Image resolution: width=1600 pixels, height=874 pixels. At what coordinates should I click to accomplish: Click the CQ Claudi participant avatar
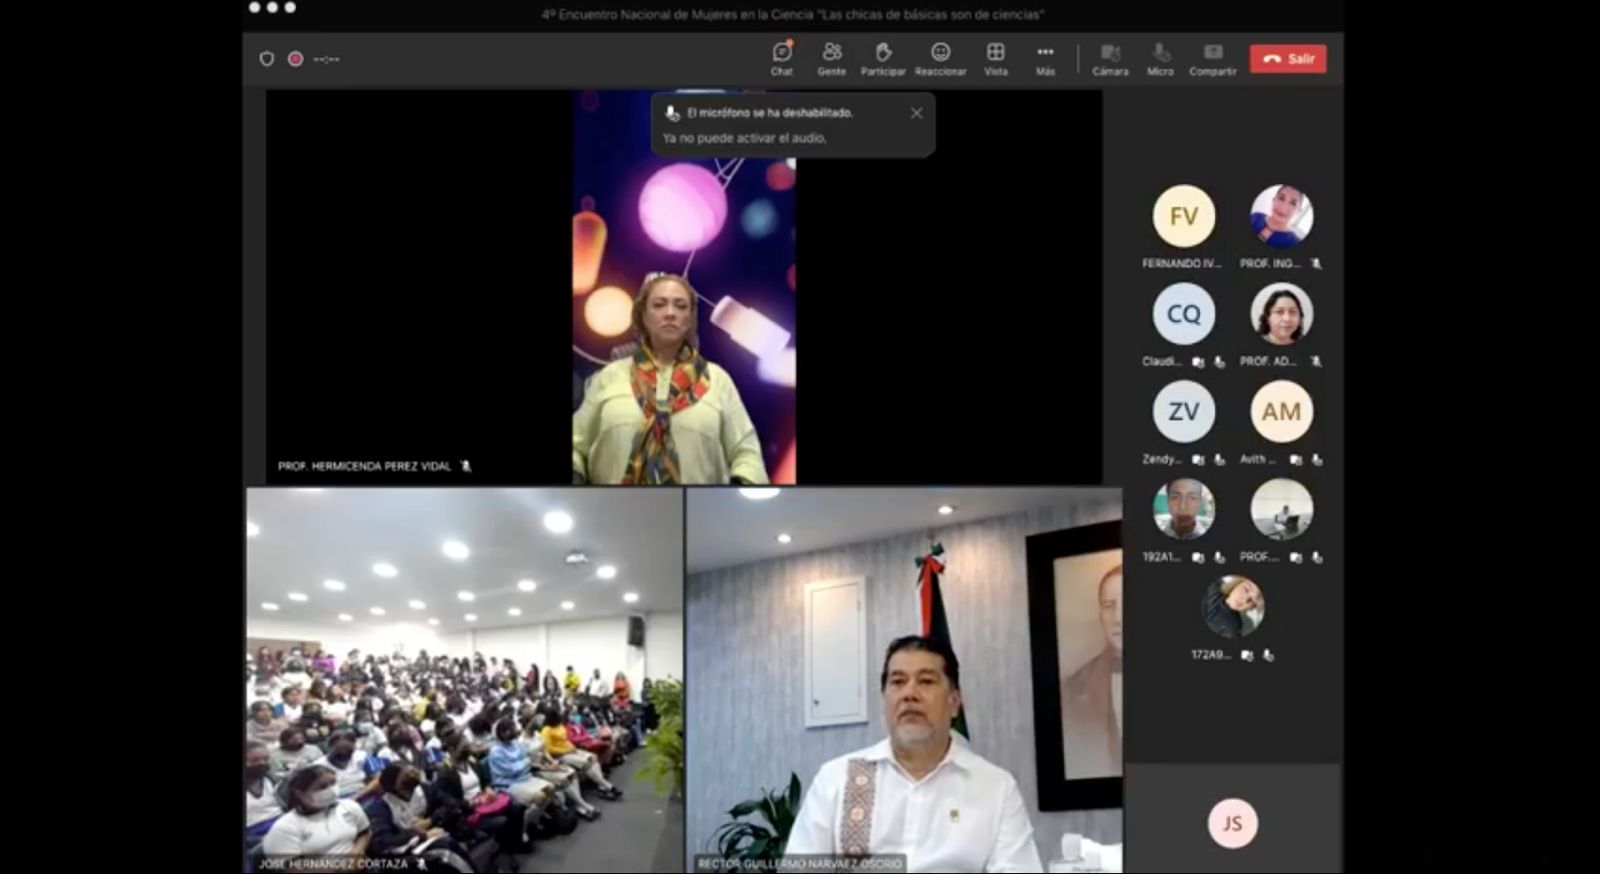click(1183, 314)
